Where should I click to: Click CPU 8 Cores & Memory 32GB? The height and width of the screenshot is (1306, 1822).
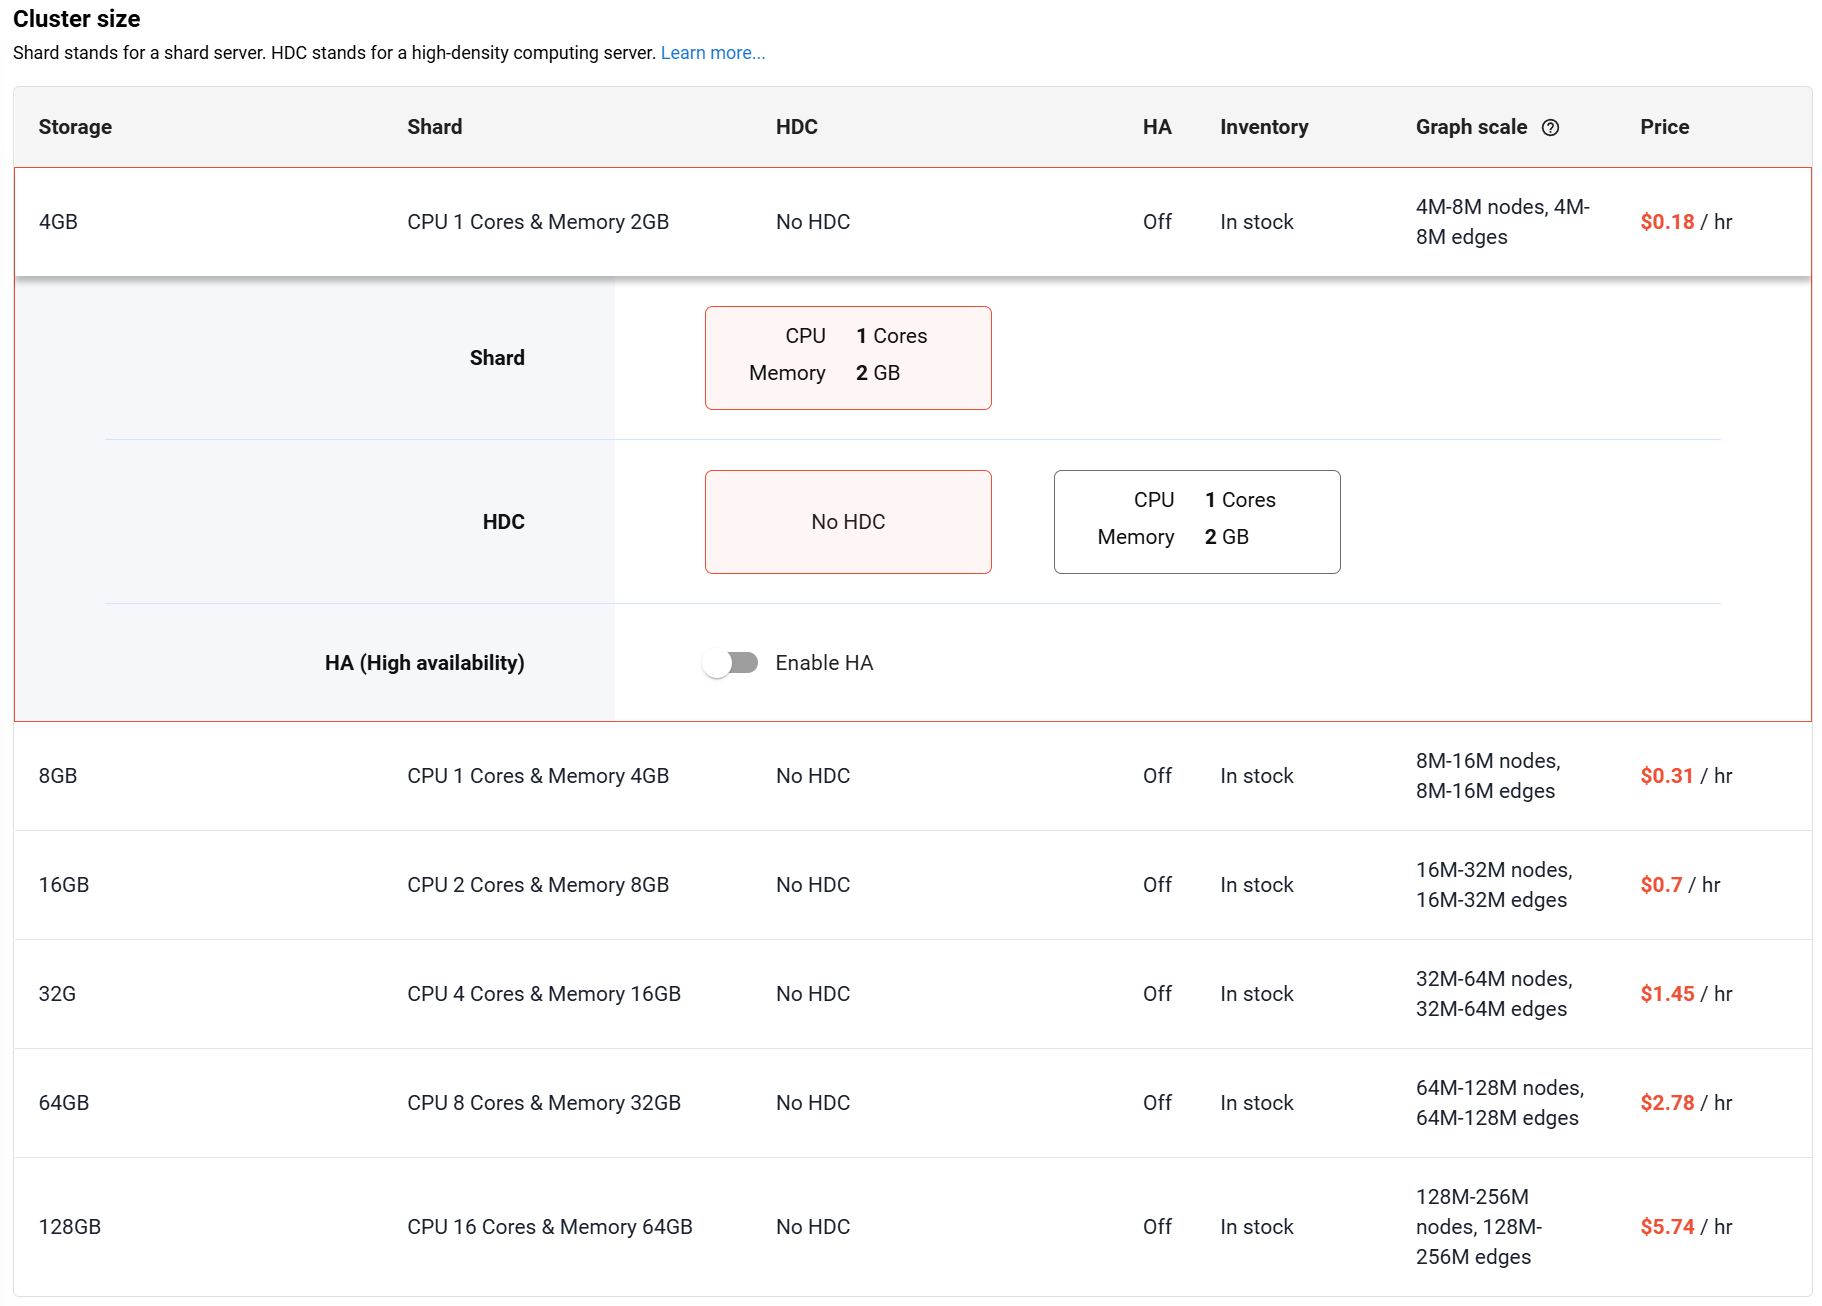[x=543, y=1103]
